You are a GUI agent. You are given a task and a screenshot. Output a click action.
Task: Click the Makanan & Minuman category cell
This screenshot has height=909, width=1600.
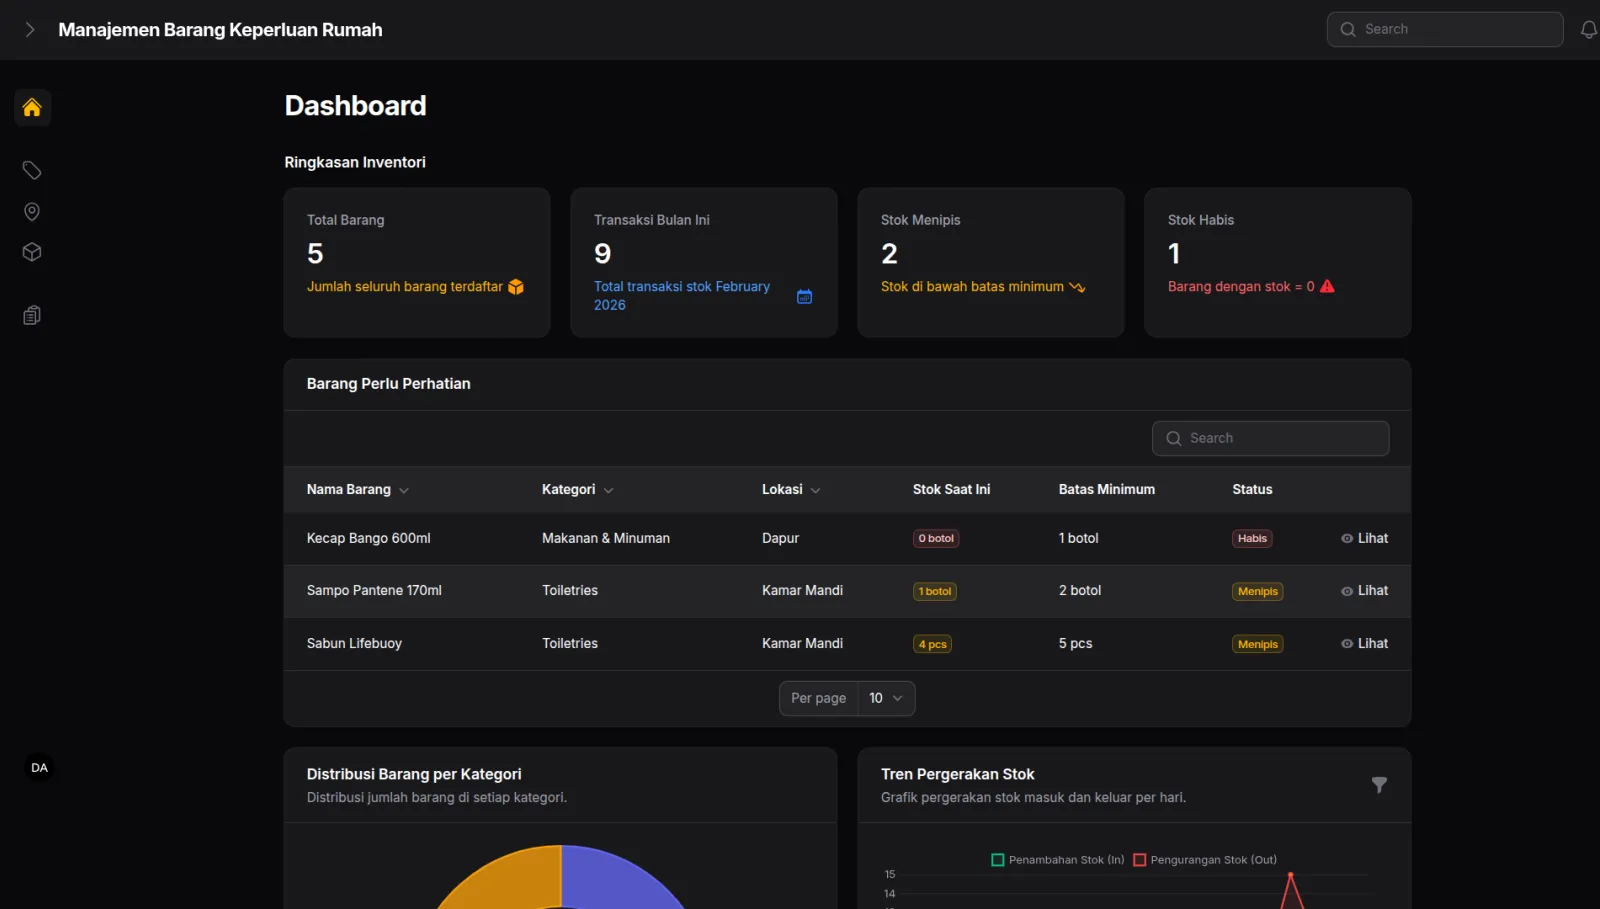coord(606,538)
